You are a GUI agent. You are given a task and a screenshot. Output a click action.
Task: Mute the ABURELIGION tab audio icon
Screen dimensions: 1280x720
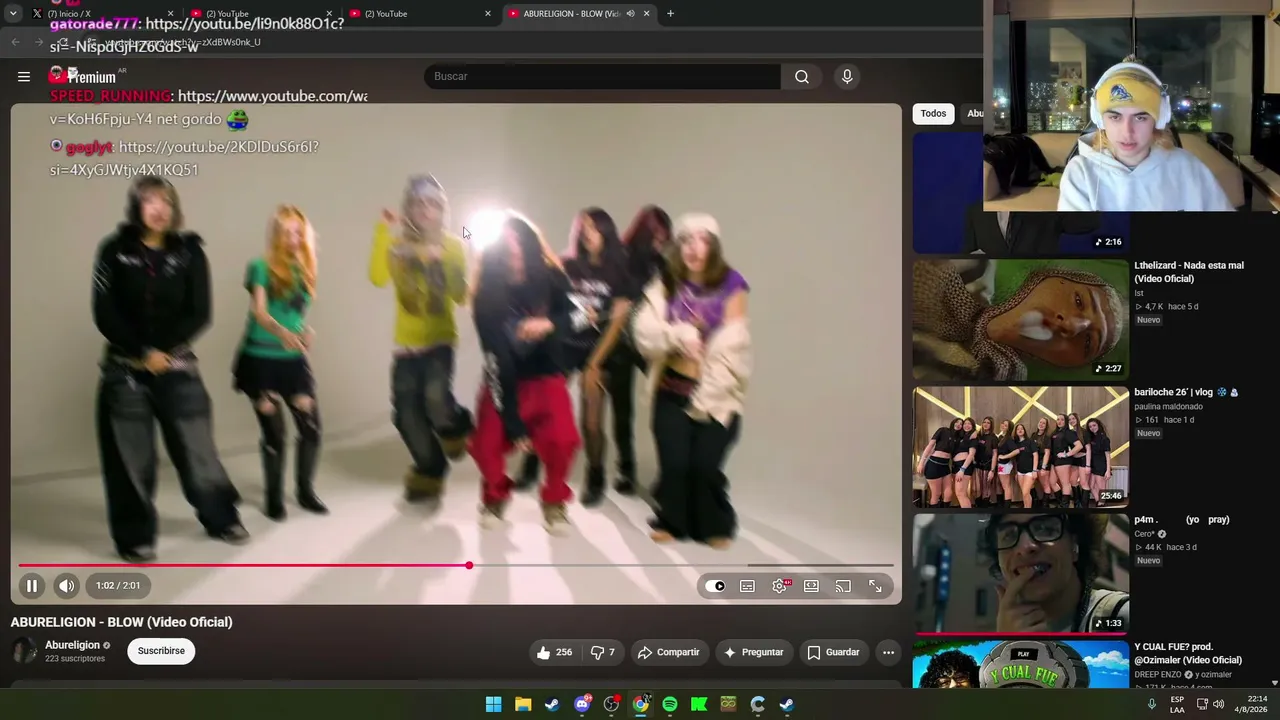(x=630, y=14)
